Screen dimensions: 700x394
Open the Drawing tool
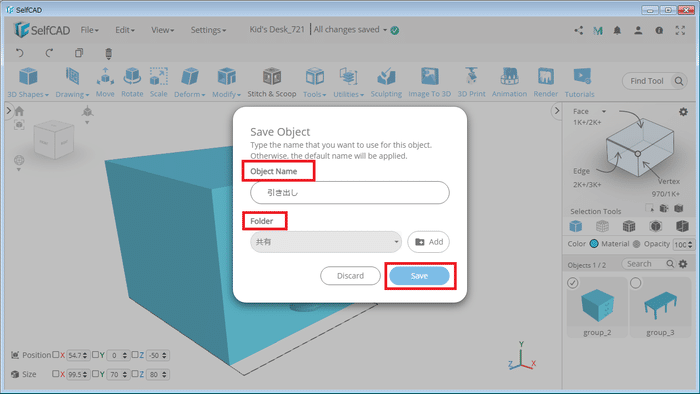(x=72, y=83)
